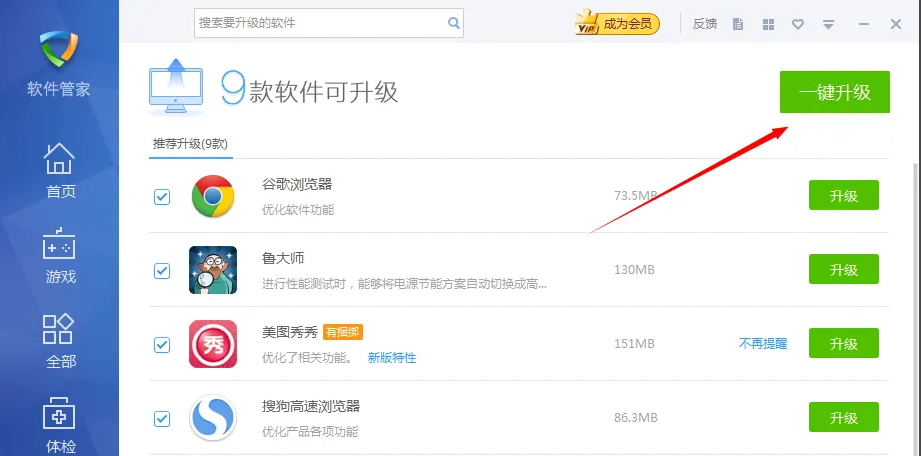Click the search magnifier icon
The height and width of the screenshot is (456, 921).
pyautogui.click(x=453, y=23)
